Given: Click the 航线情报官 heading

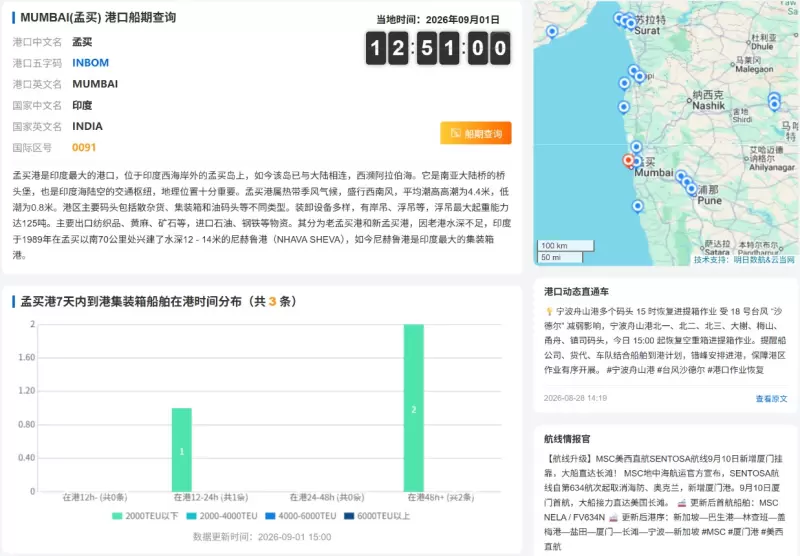Looking at the screenshot, I should pos(567,439).
